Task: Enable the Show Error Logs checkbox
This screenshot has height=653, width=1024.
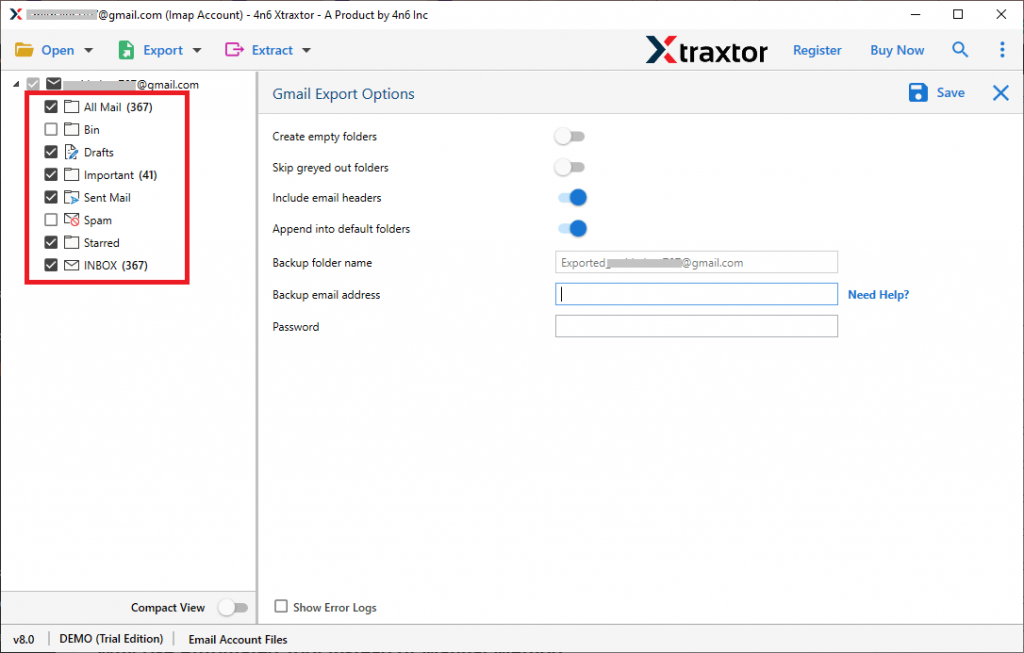Action: pos(281,607)
